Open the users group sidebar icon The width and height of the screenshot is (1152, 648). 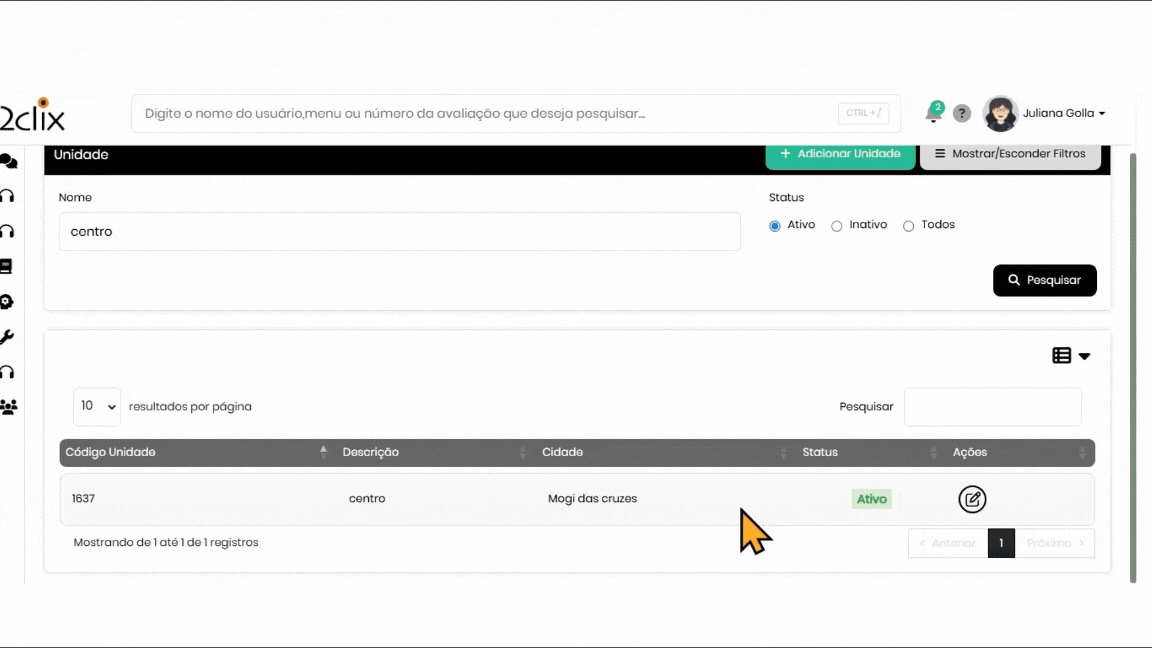(x=9, y=407)
